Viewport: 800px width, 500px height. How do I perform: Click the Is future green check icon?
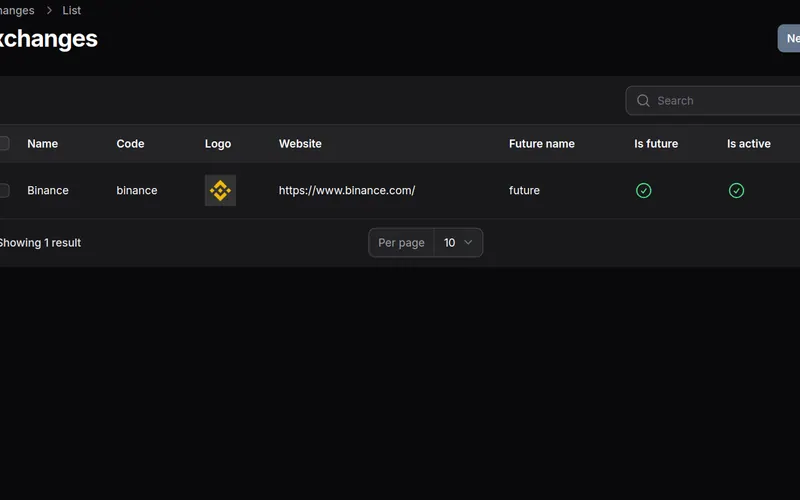643,190
